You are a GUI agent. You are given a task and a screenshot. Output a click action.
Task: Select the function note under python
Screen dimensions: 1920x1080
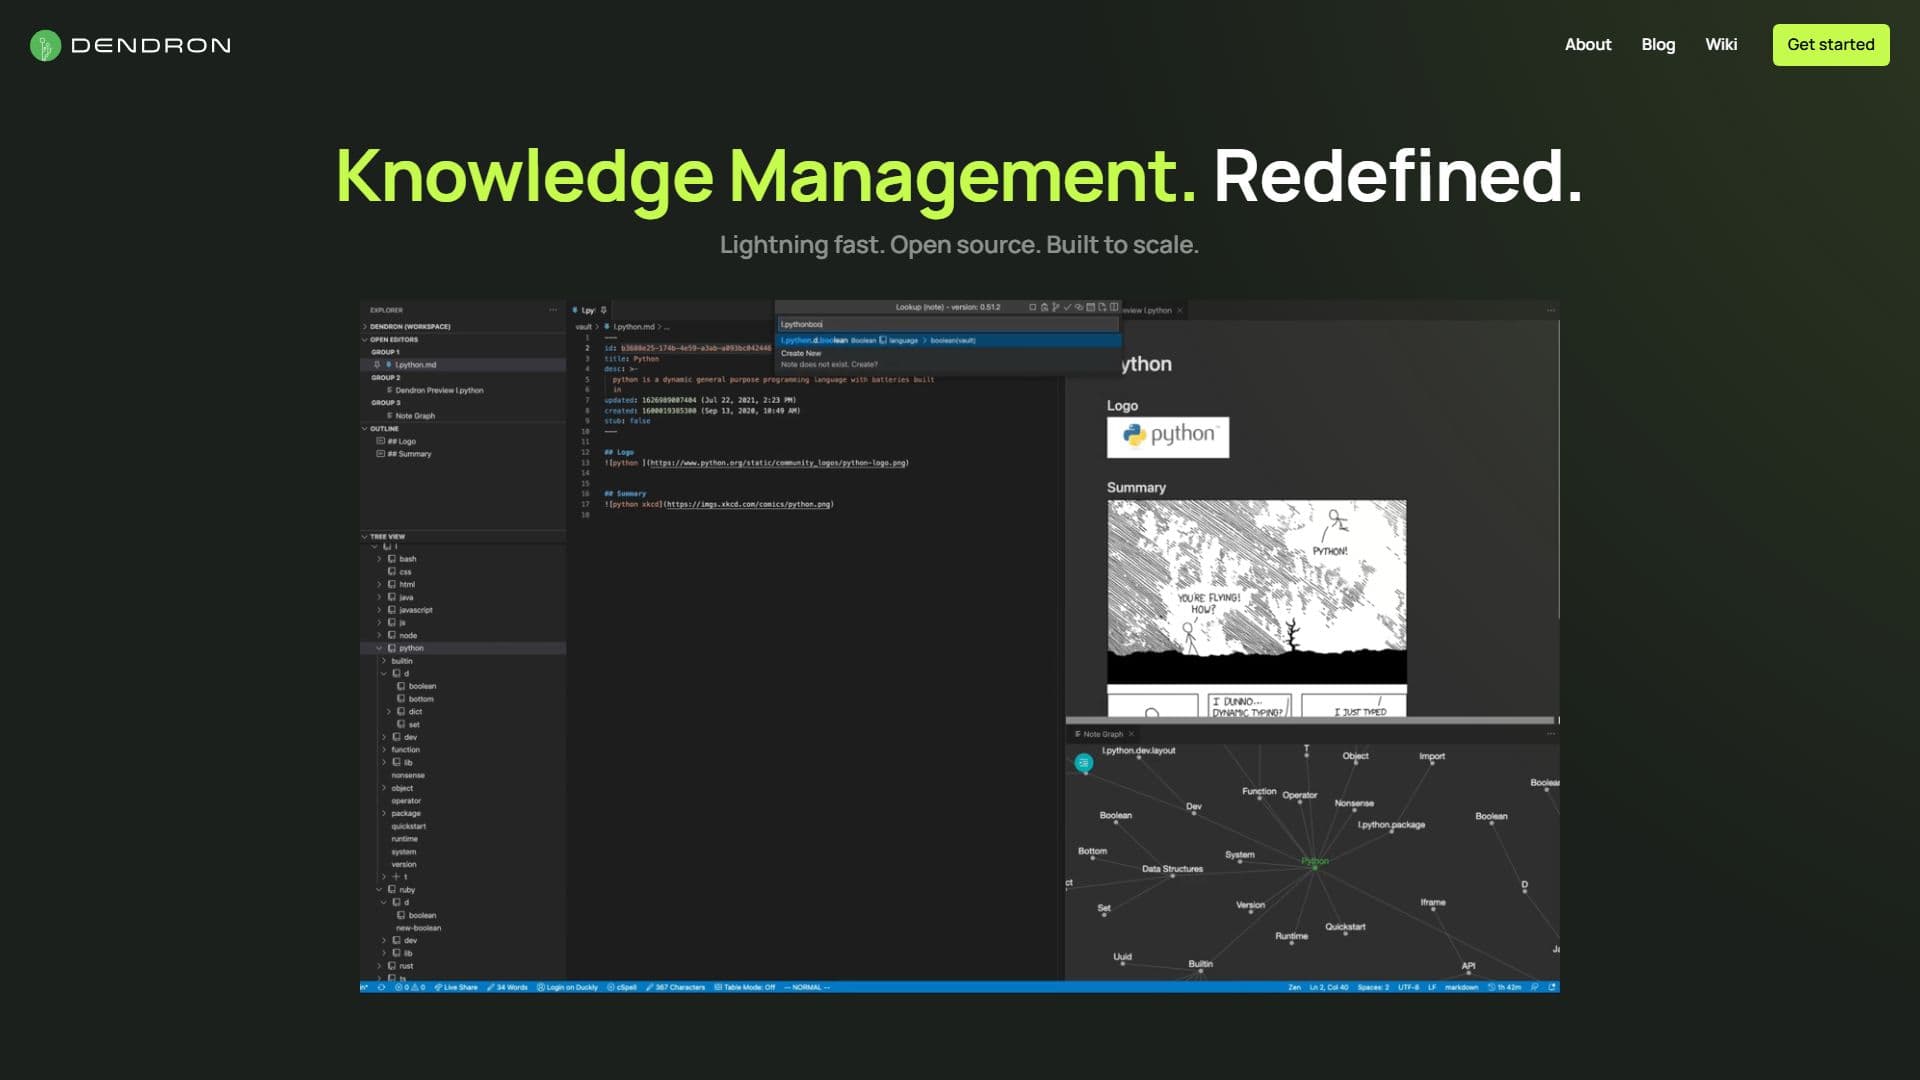click(x=405, y=750)
